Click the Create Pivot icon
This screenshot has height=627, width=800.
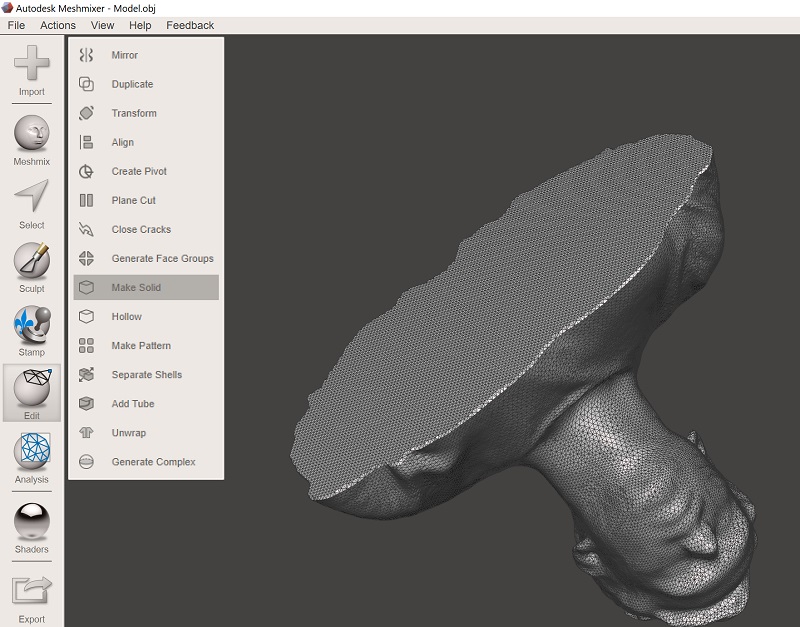86,171
